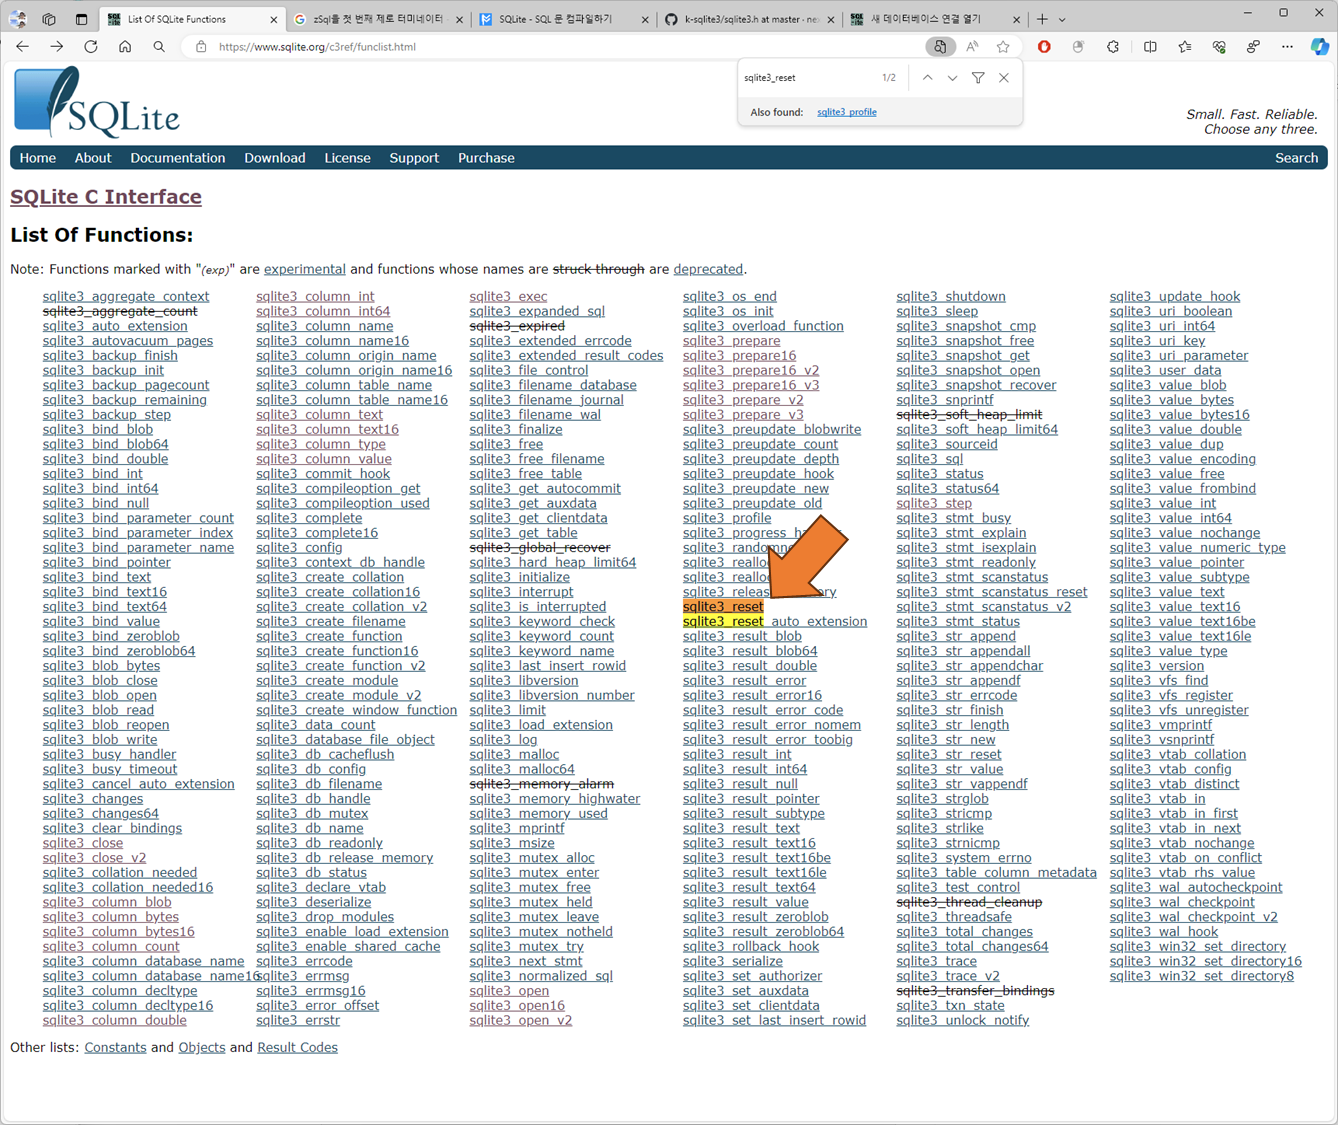Open the Documentation menu item
The height and width of the screenshot is (1125, 1338).
tap(178, 158)
